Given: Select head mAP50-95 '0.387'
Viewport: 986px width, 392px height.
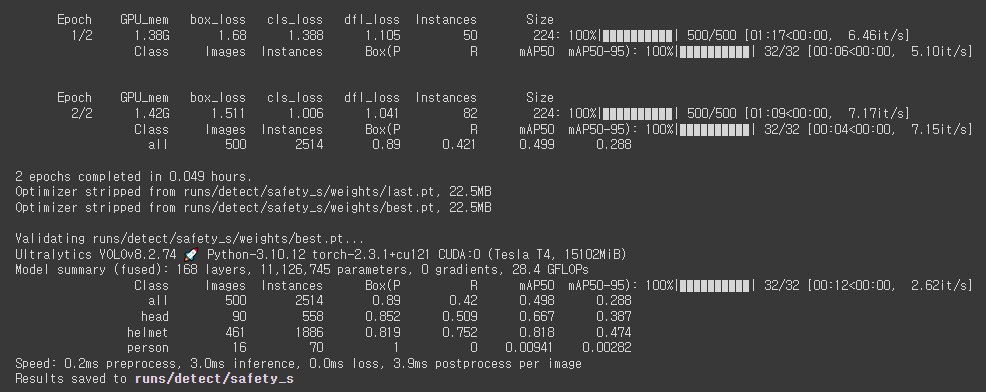Looking at the screenshot, I should point(614,316).
